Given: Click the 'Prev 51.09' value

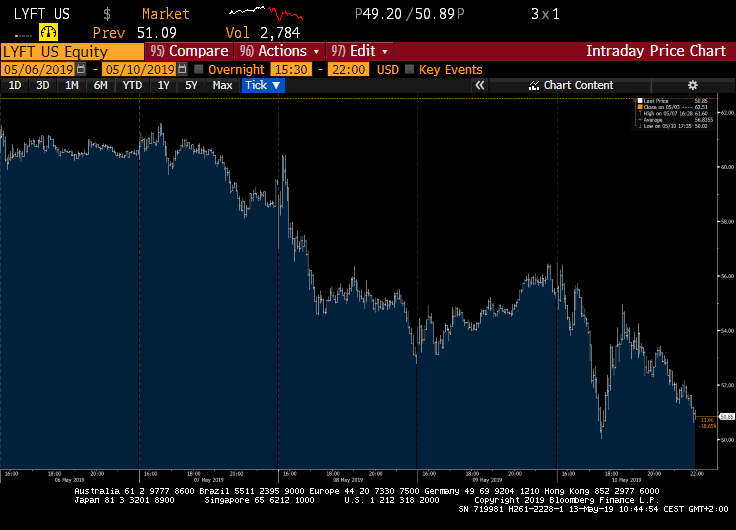Looking at the screenshot, I should (x=135, y=32).
